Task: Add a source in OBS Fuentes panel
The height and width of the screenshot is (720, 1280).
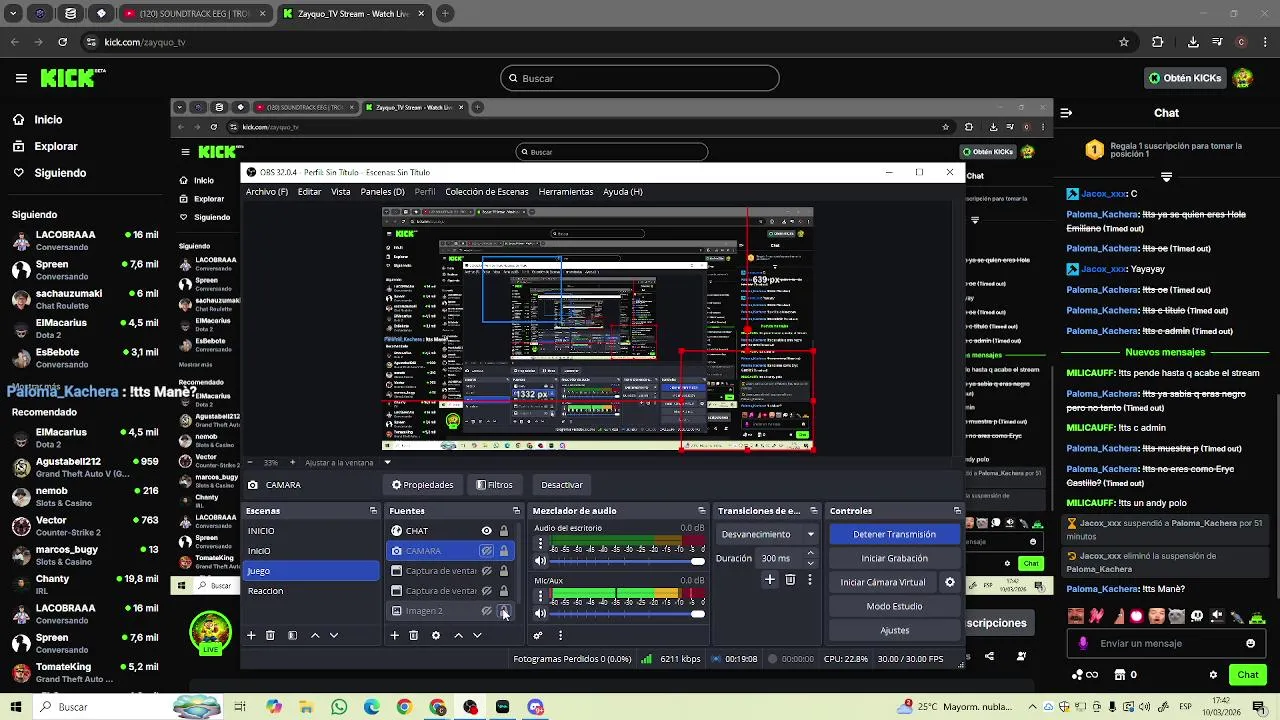Action: point(394,635)
